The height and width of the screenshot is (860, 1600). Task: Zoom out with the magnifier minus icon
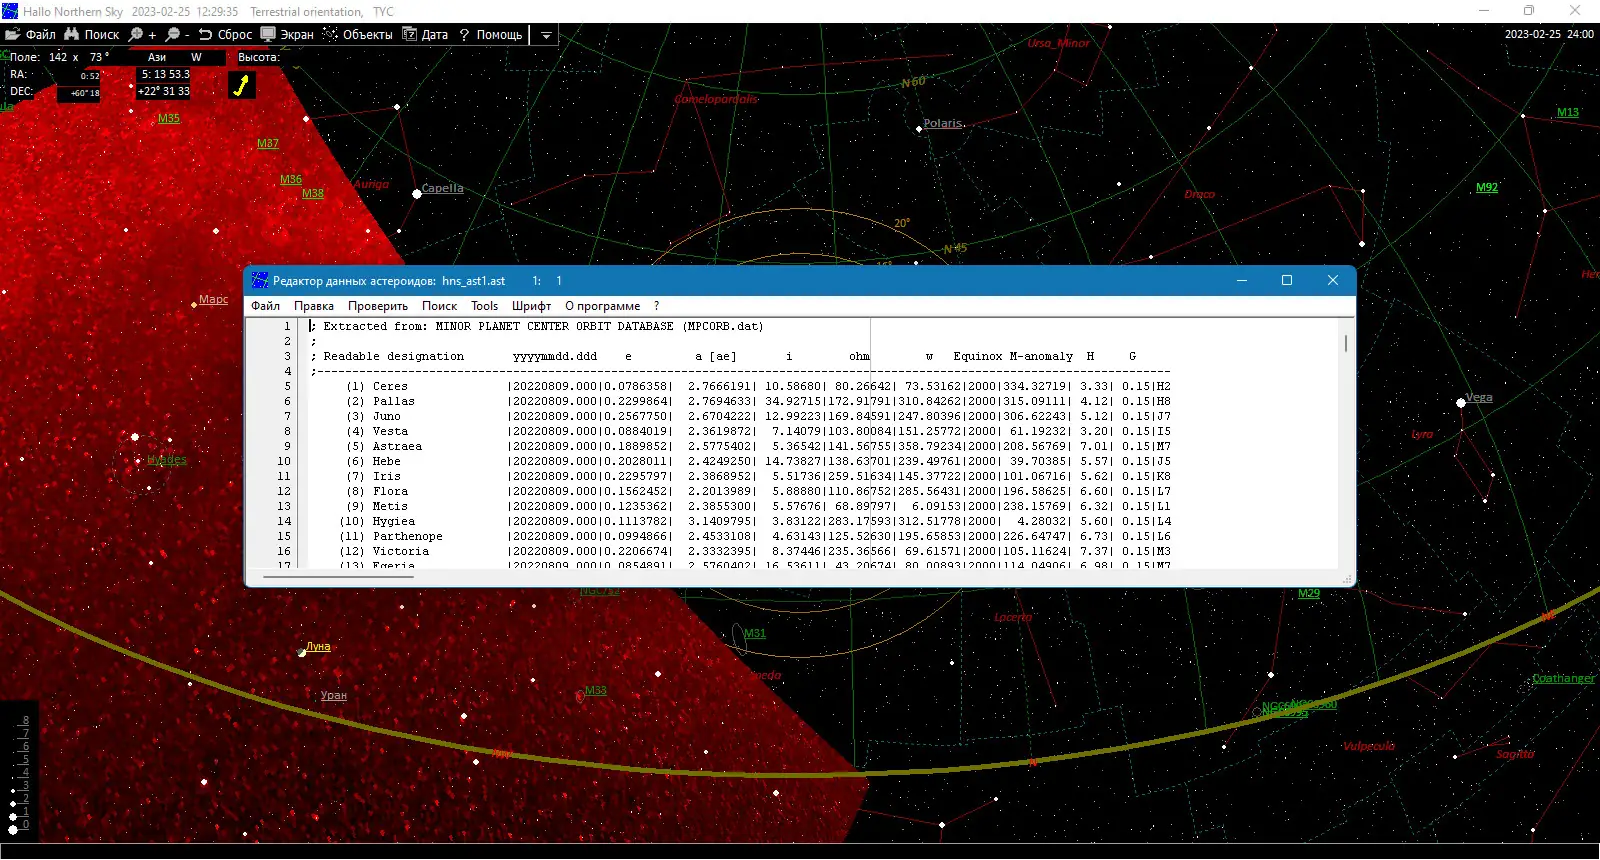[178, 34]
